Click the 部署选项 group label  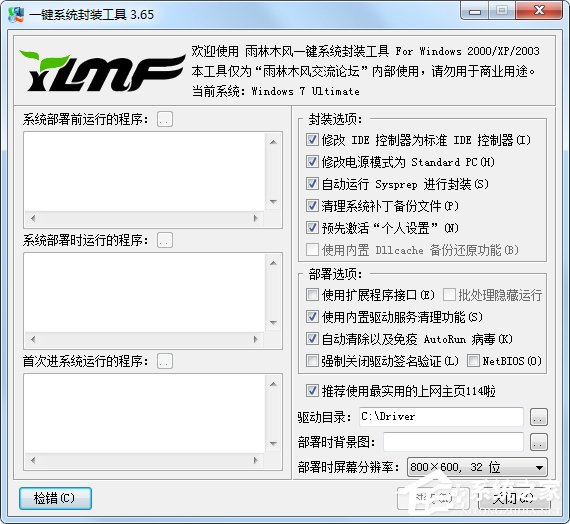click(335, 275)
